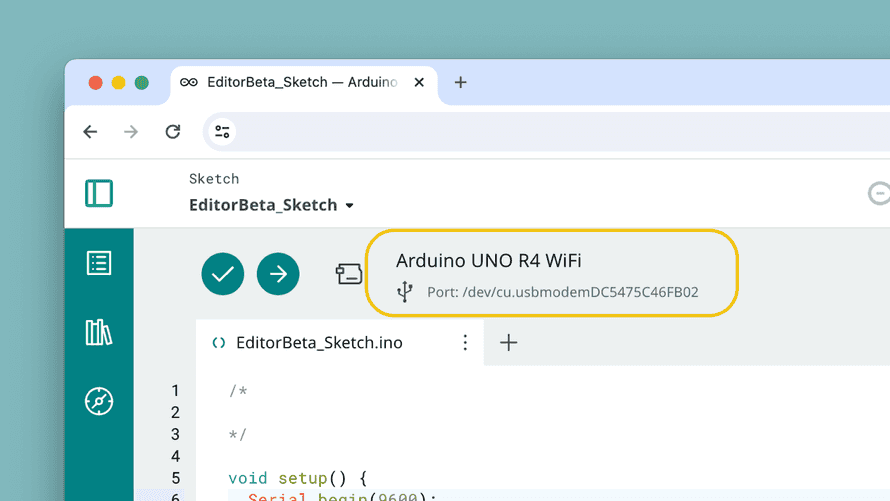Add a new file tab with plus
This screenshot has width=890, height=501.
tap(508, 343)
